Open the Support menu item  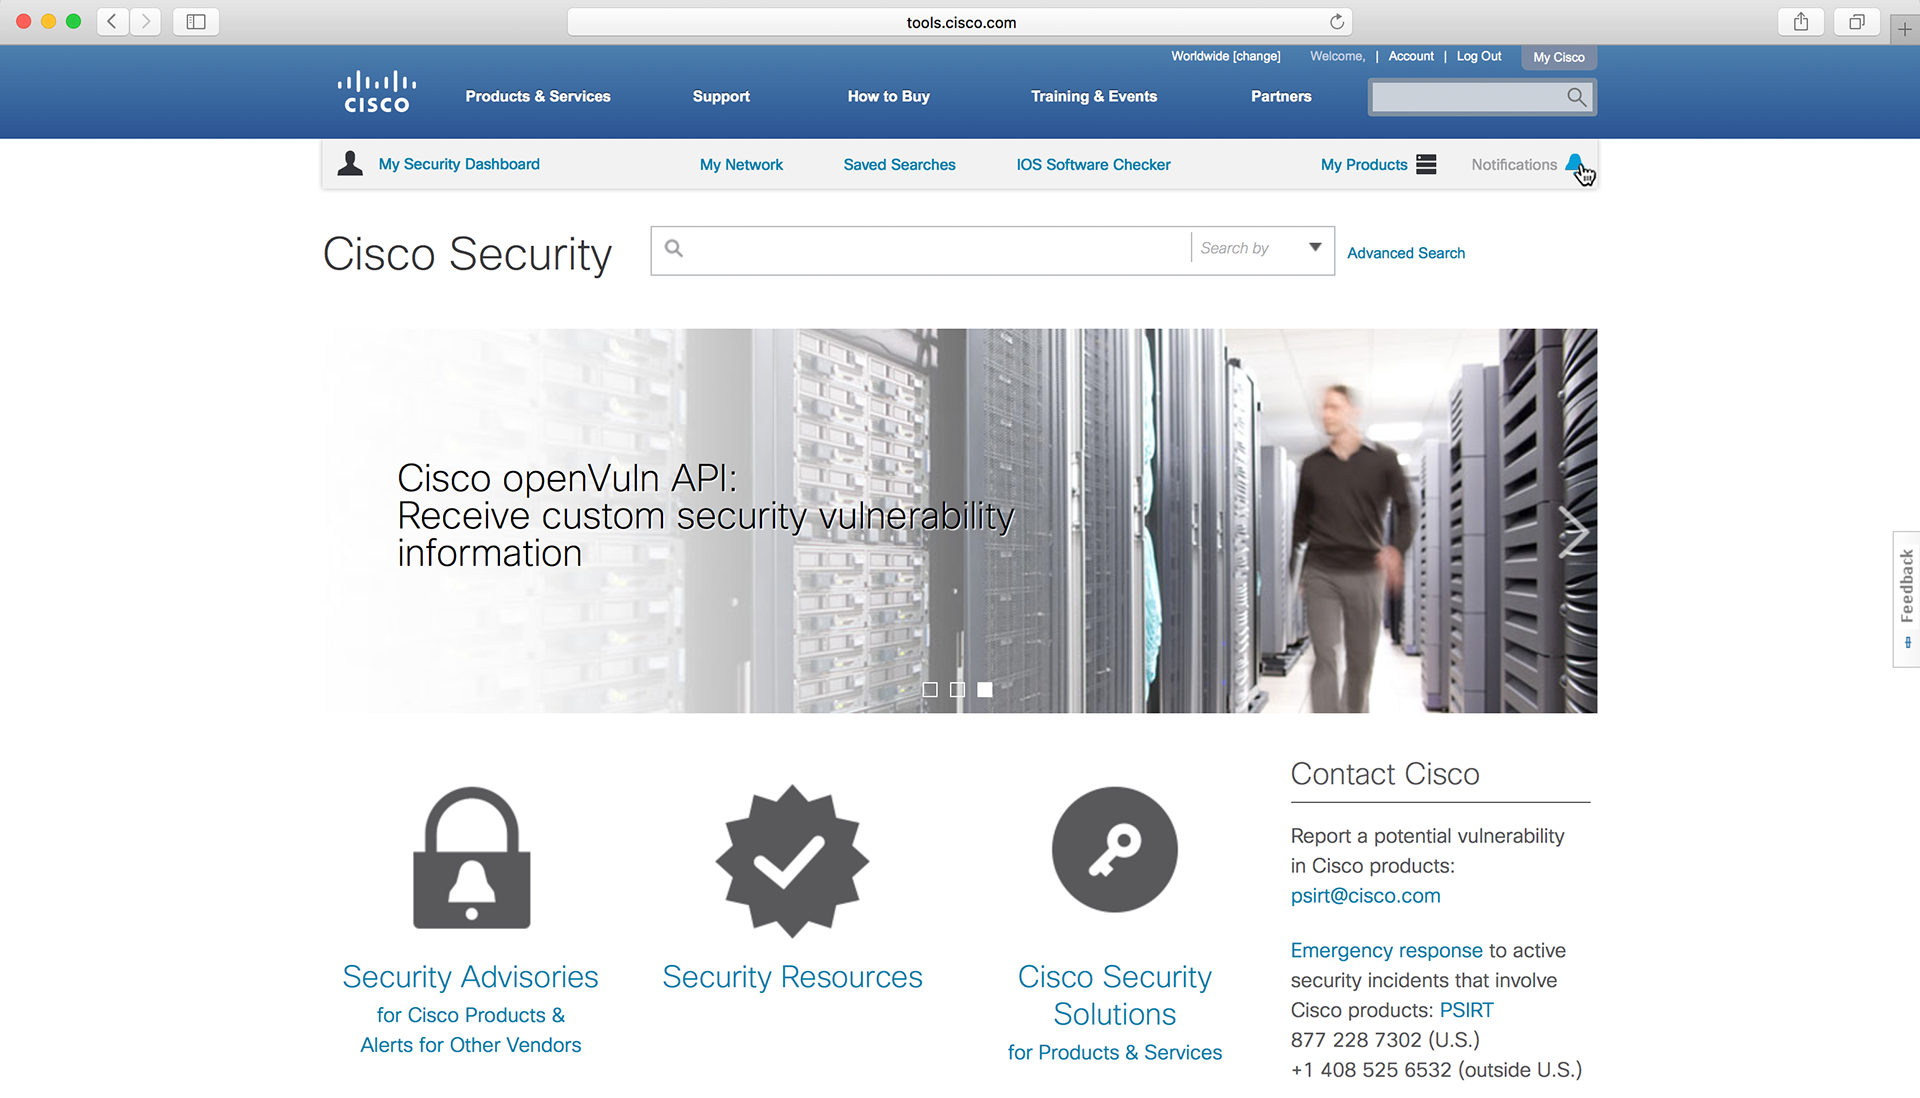tap(721, 97)
